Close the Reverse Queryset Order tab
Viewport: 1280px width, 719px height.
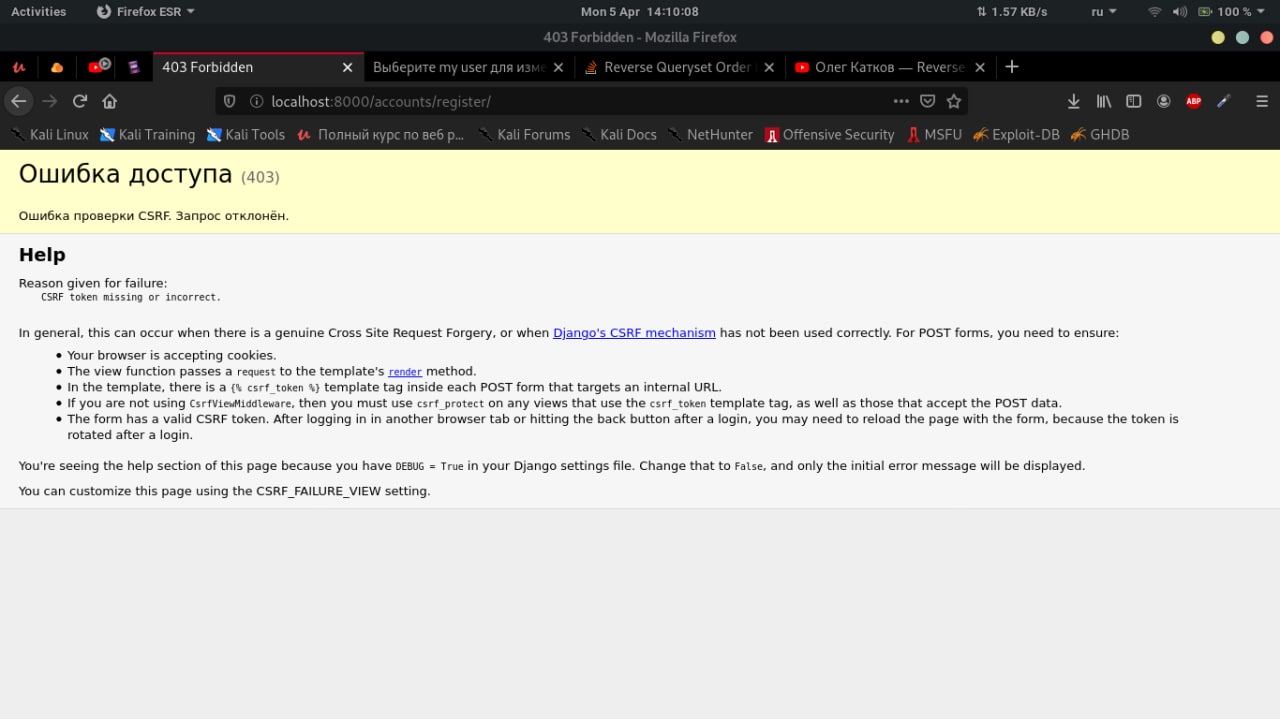(769, 67)
